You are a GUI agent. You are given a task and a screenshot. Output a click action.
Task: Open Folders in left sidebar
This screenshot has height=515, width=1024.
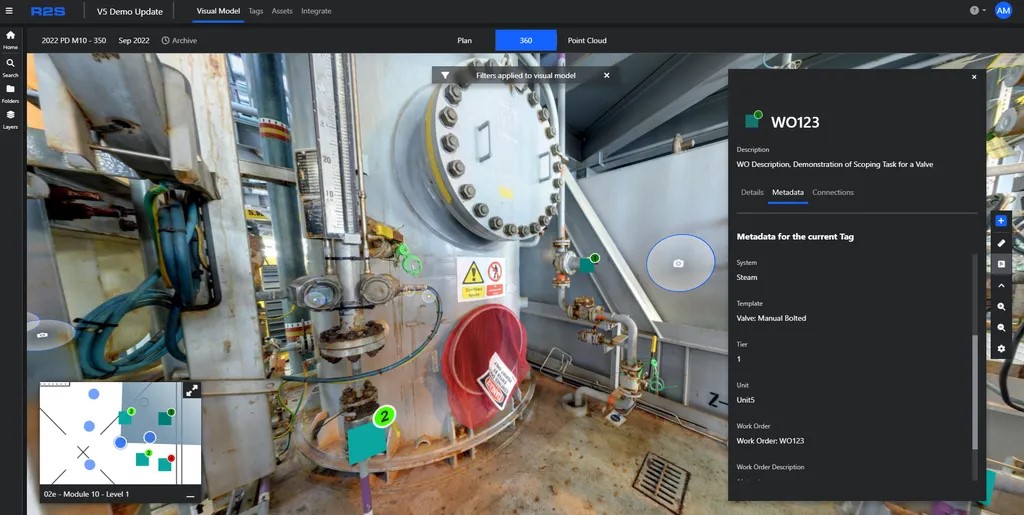point(10,92)
